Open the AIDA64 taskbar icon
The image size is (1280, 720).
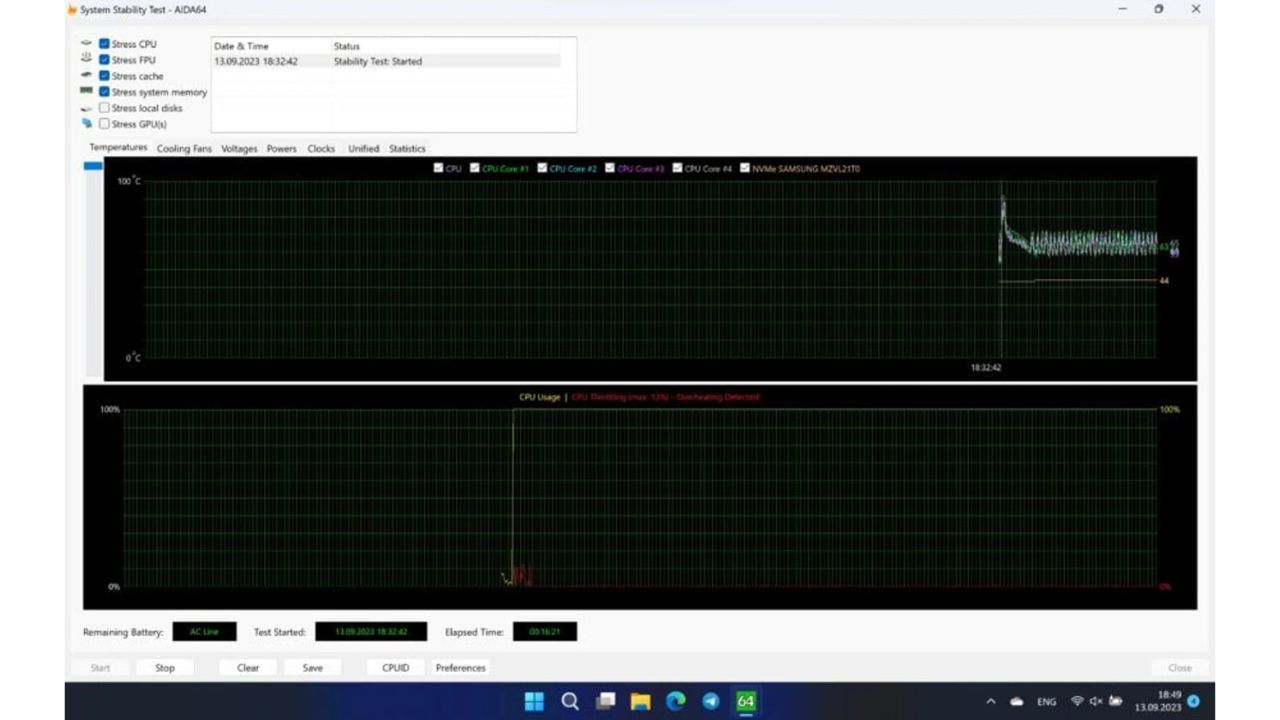[745, 701]
